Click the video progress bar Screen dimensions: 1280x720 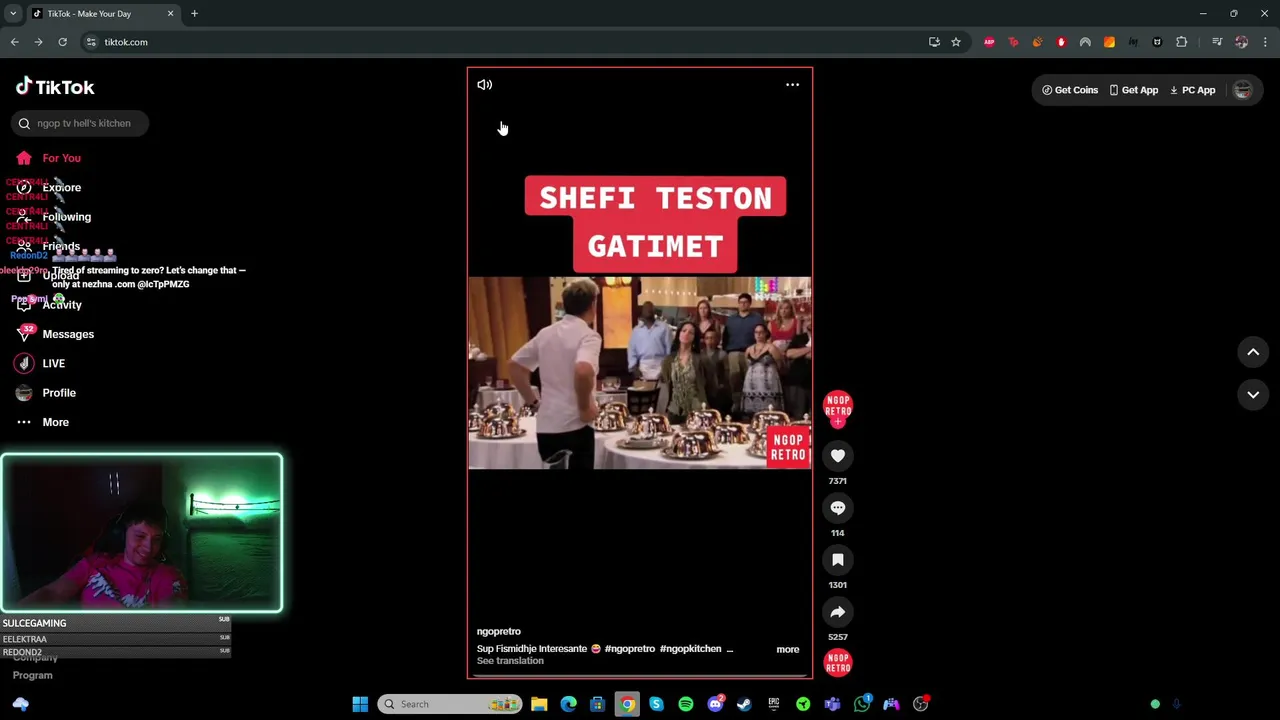640,675
